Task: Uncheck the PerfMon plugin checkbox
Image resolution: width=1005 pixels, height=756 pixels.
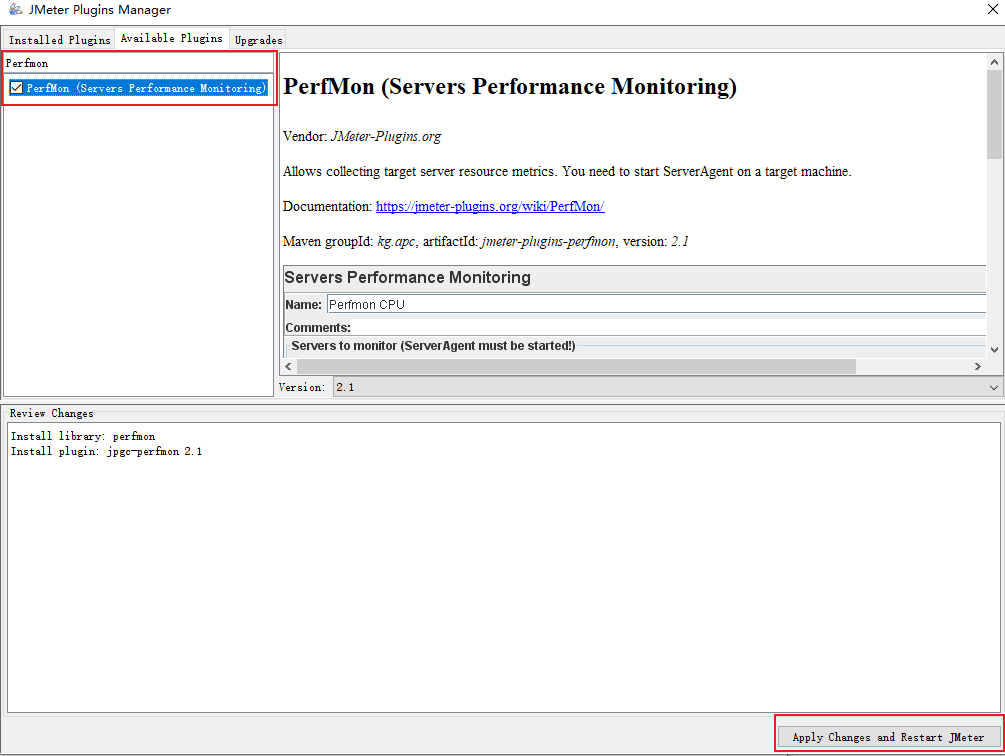Action: [x=17, y=88]
